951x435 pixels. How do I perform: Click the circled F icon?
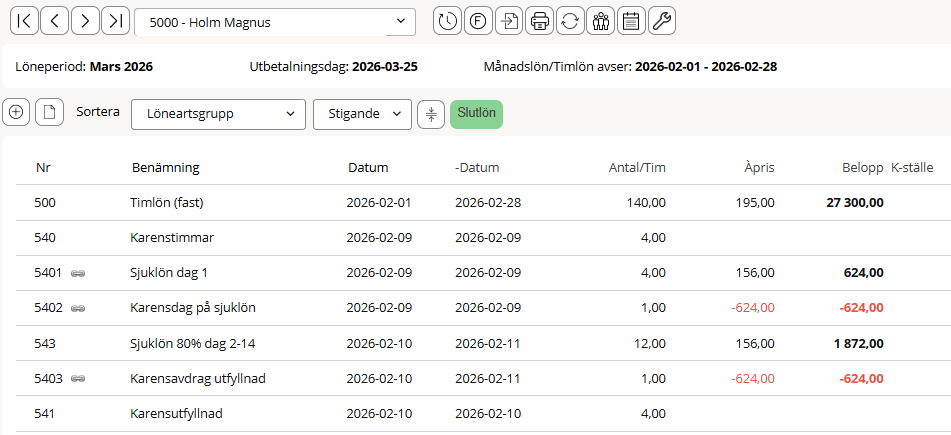click(x=478, y=21)
